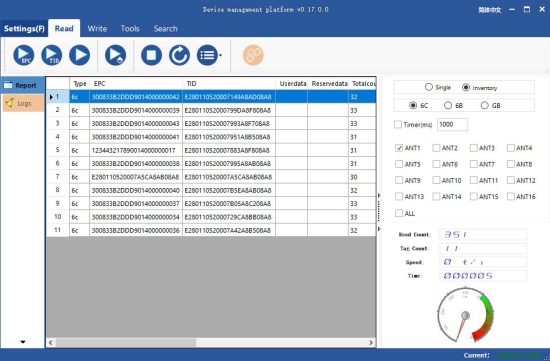The width and height of the screenshot is (550, 361).
Task: Click the timed play icon with clock
Action: 115,55
